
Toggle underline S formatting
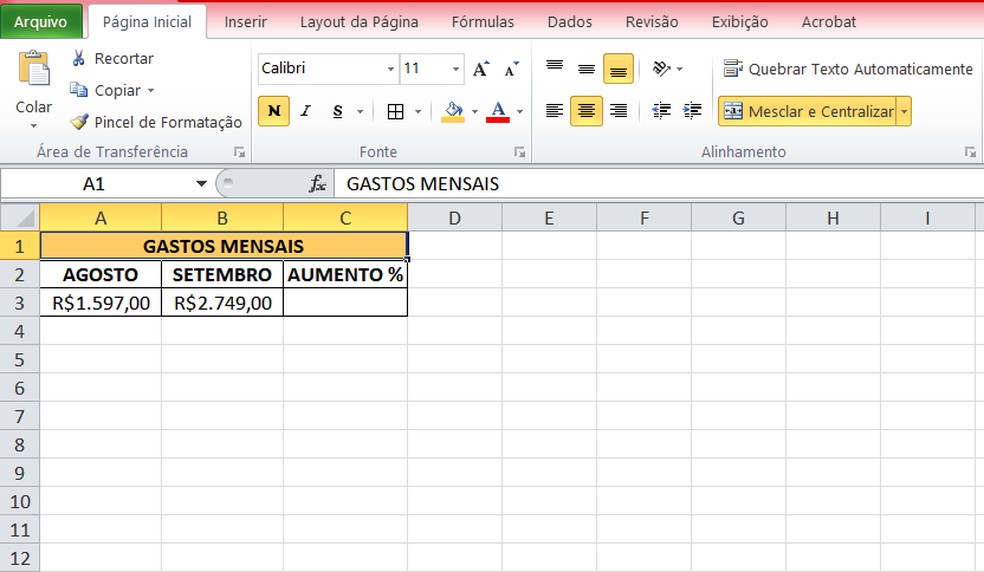(338, 111)
